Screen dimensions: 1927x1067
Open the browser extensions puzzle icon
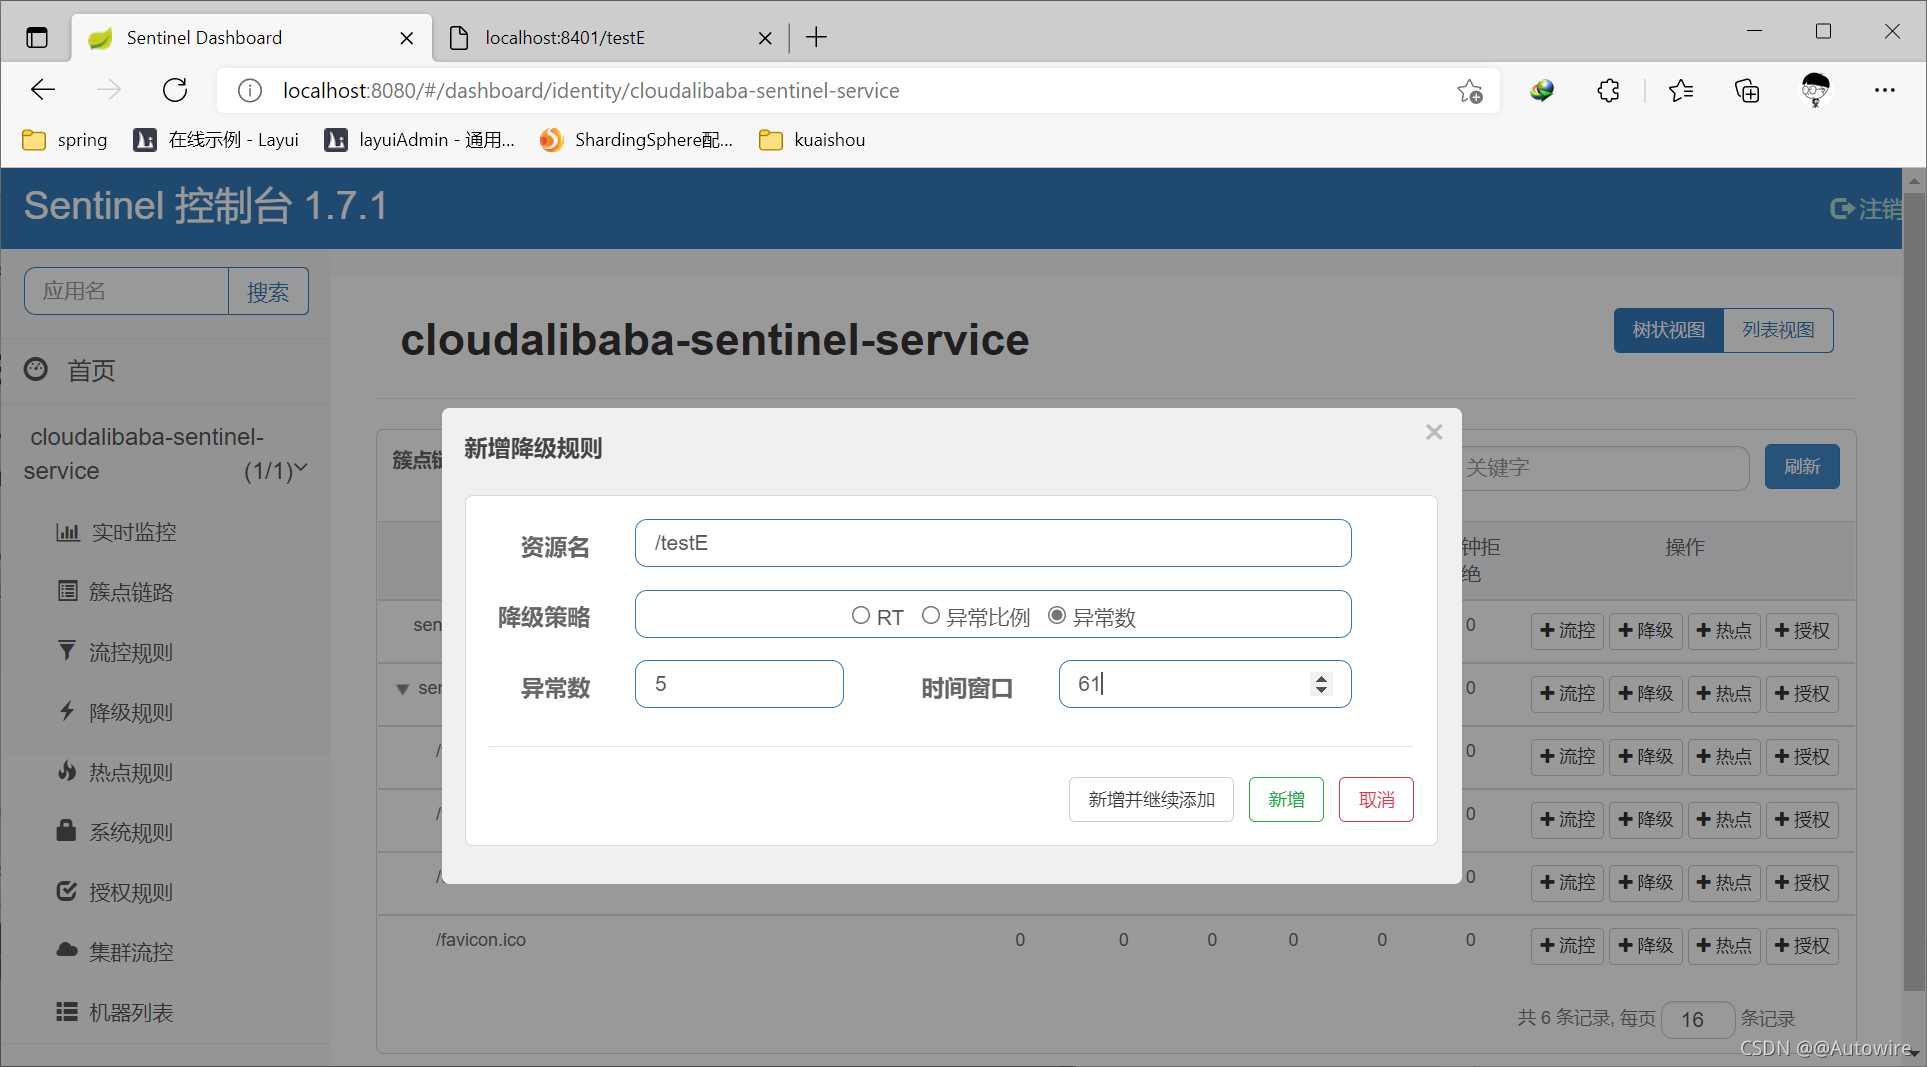[x=1608, y=91]
